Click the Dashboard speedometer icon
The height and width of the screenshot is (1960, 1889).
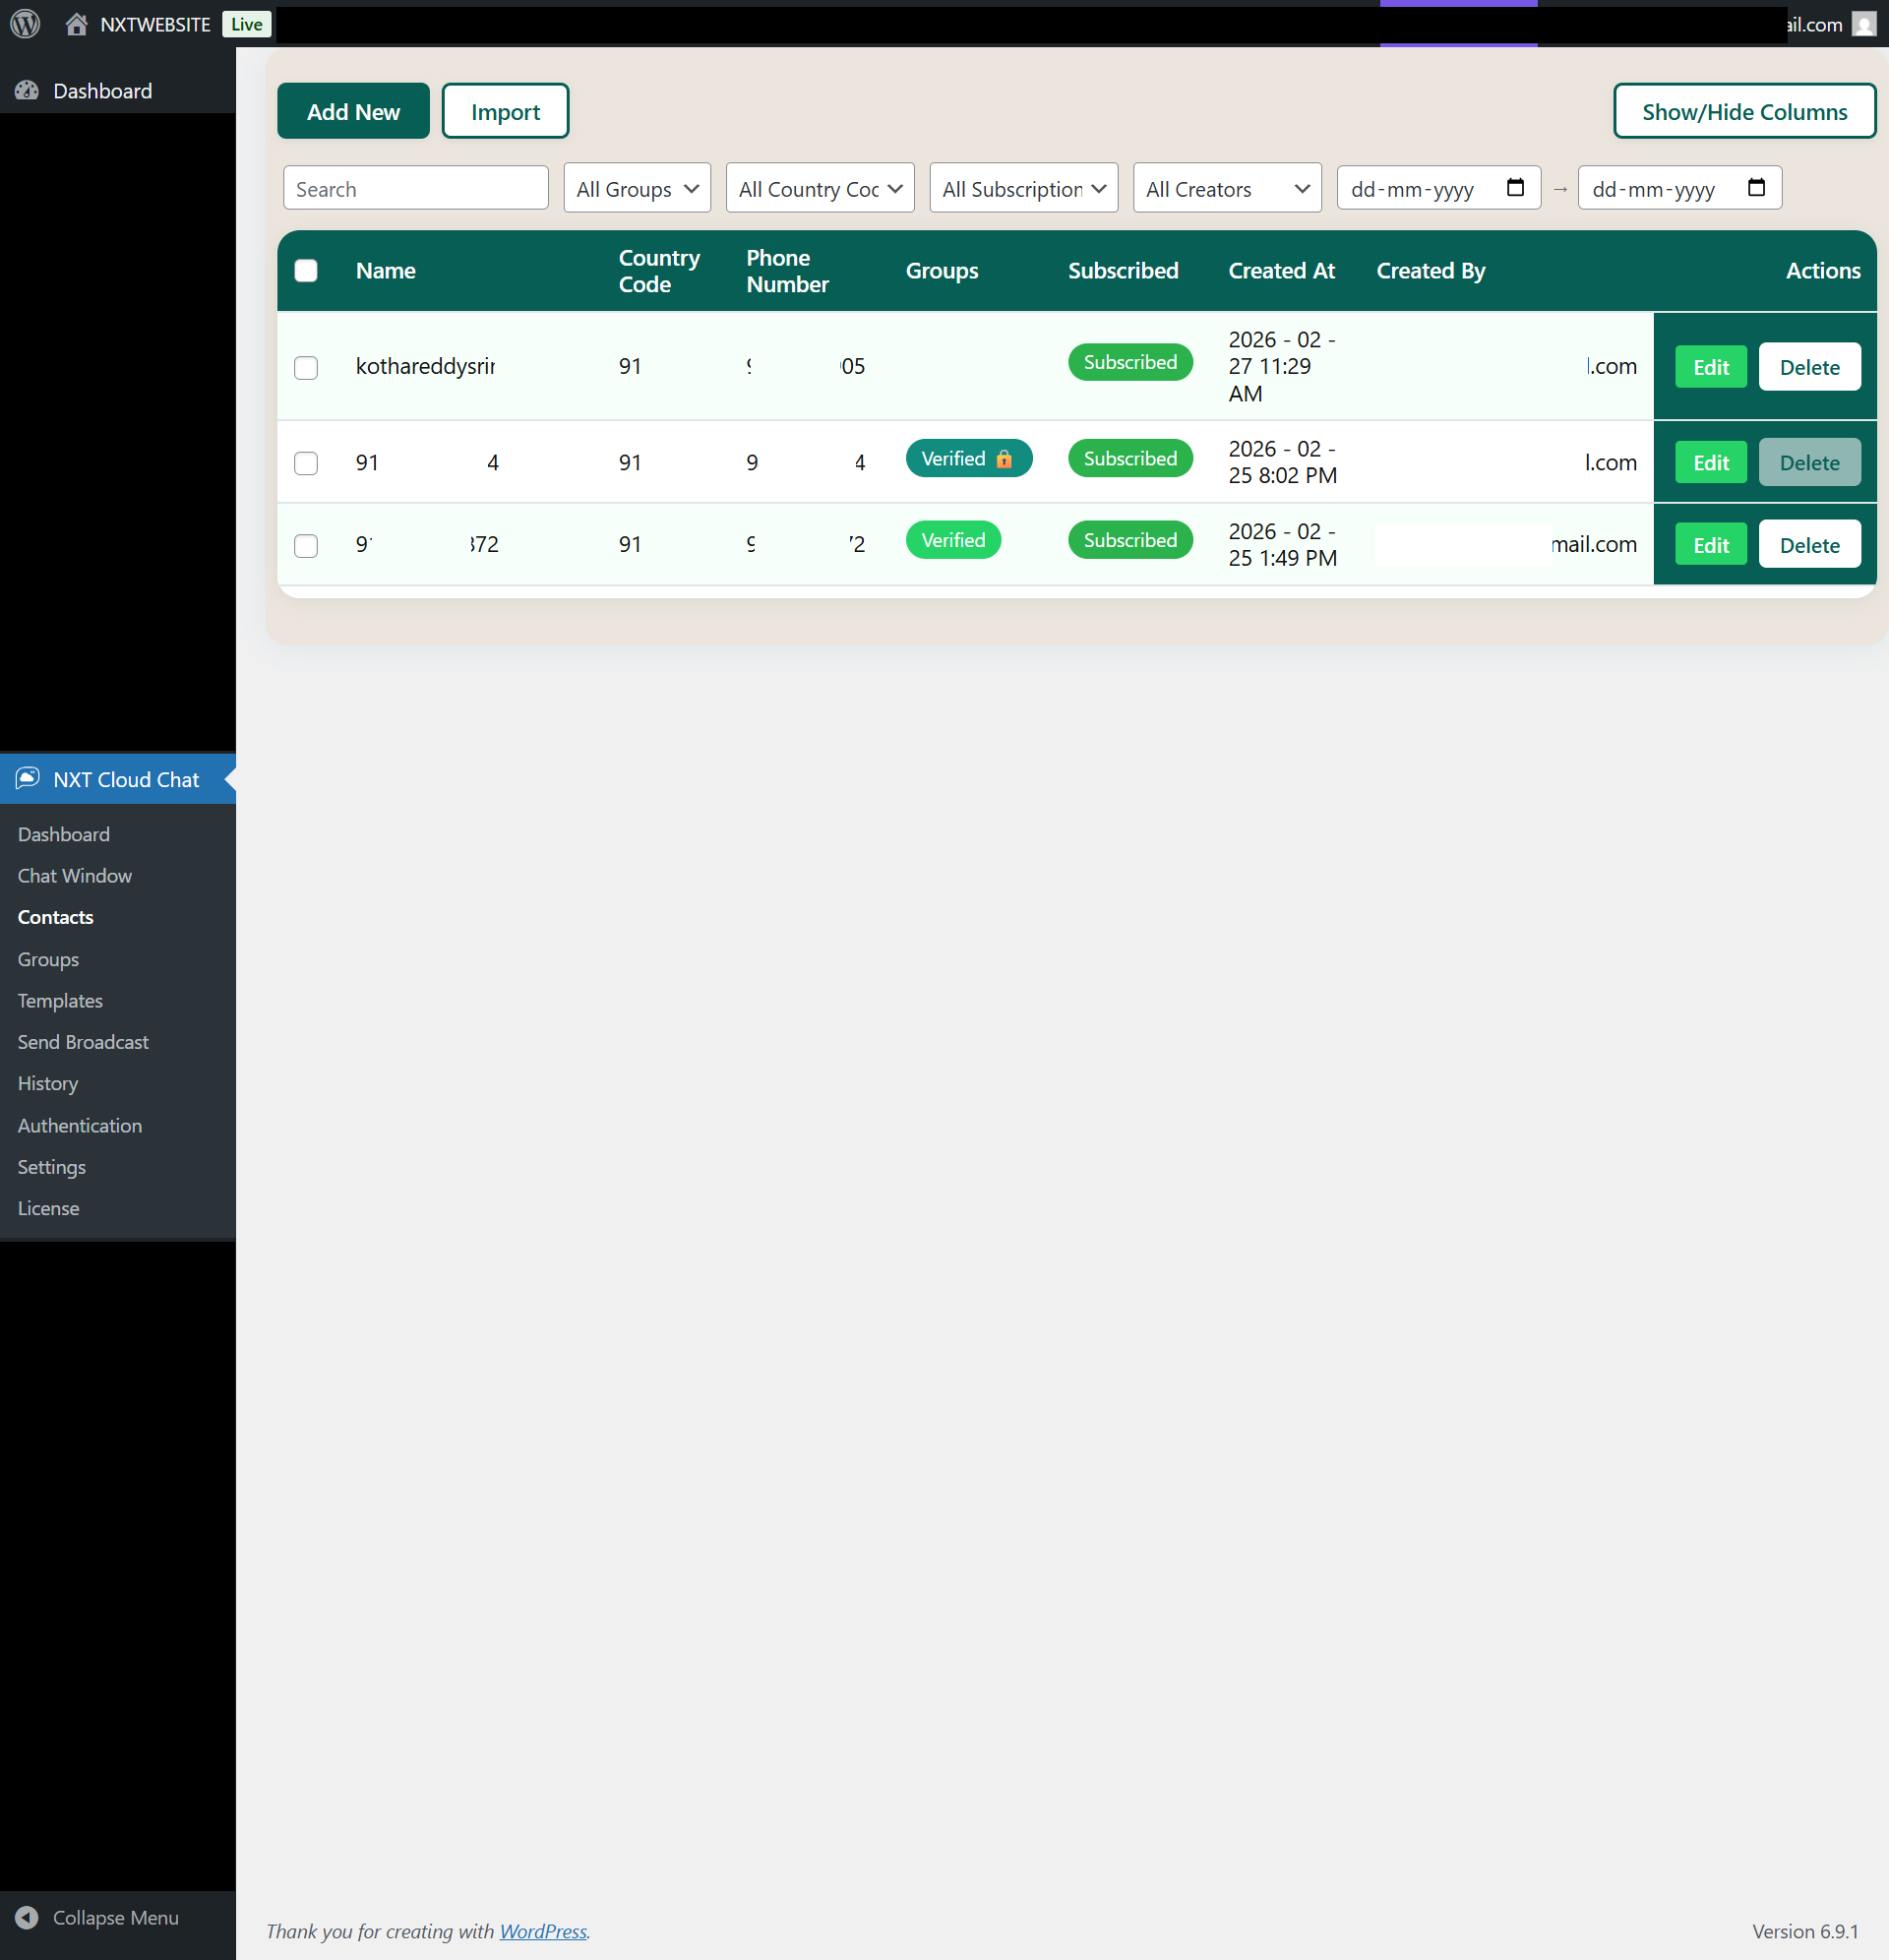point(27,90)
